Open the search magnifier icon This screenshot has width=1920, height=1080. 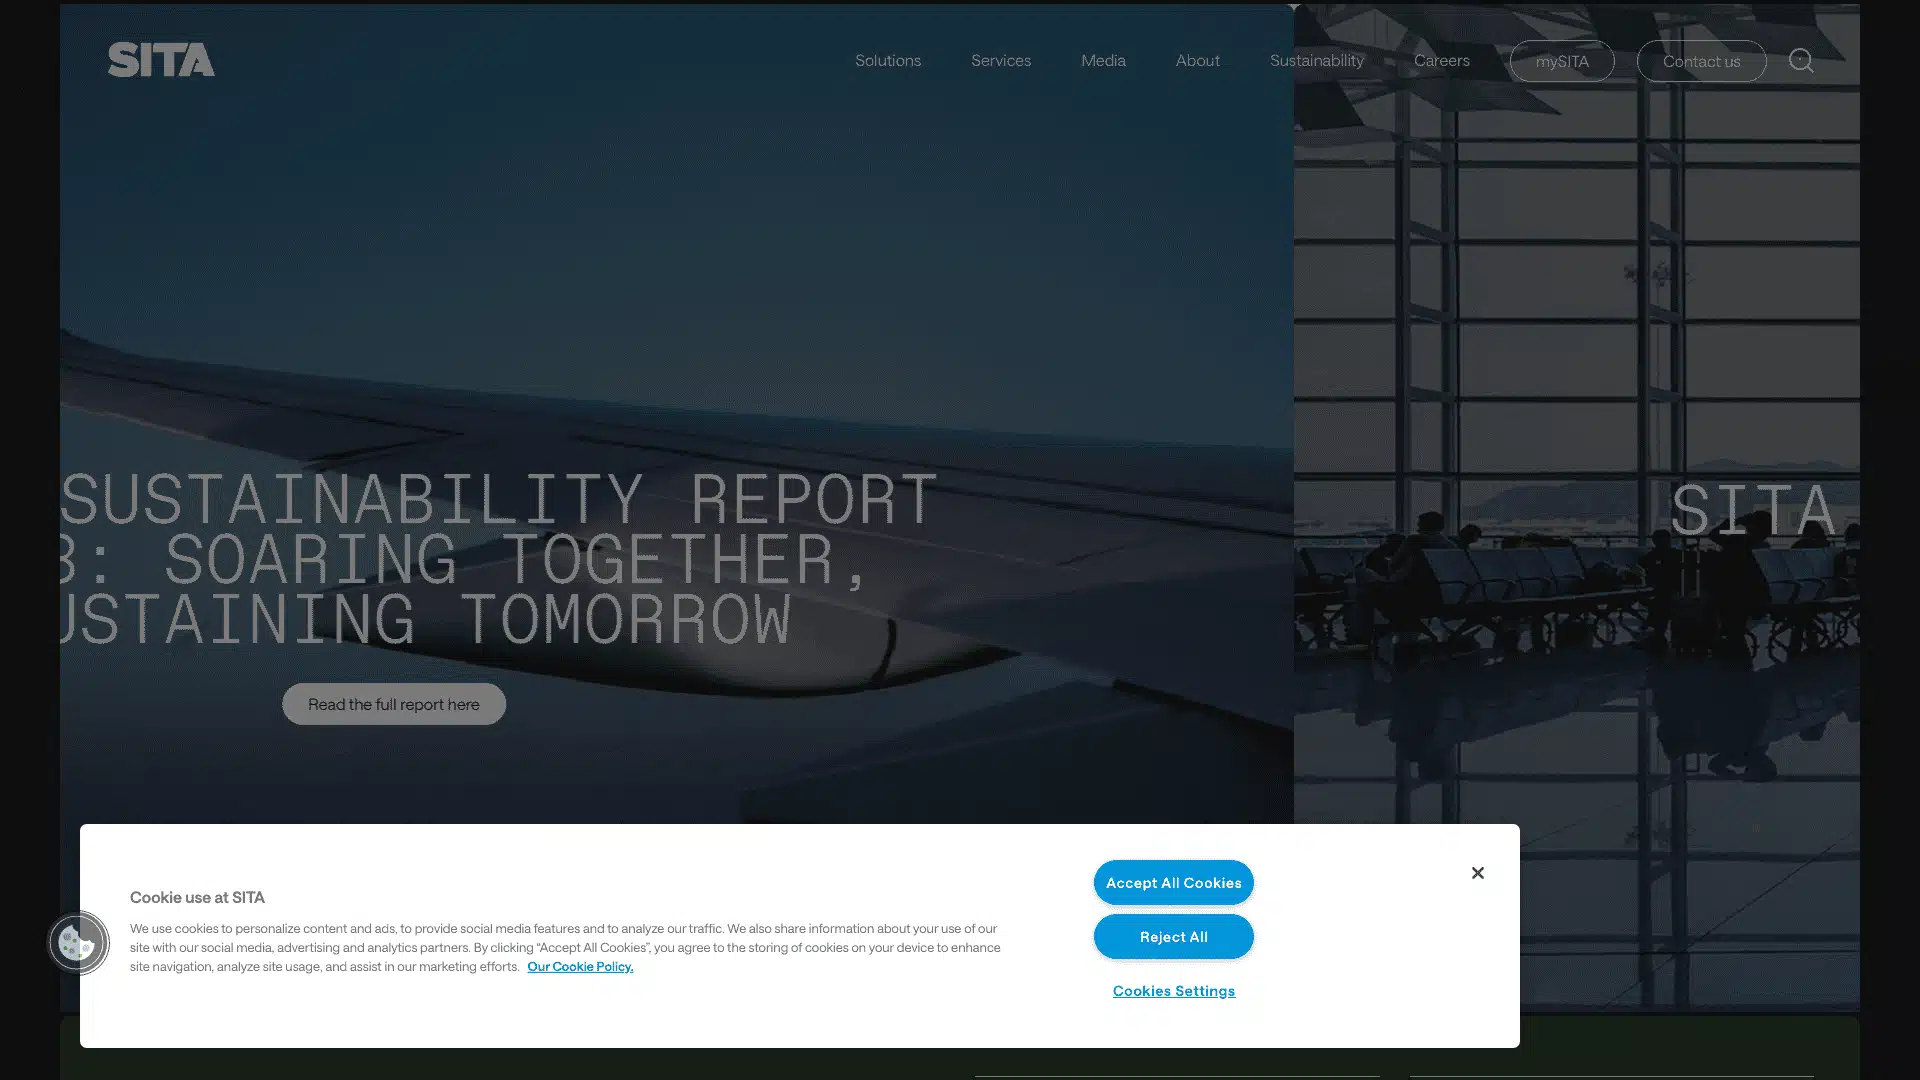tap(1801, 61)
